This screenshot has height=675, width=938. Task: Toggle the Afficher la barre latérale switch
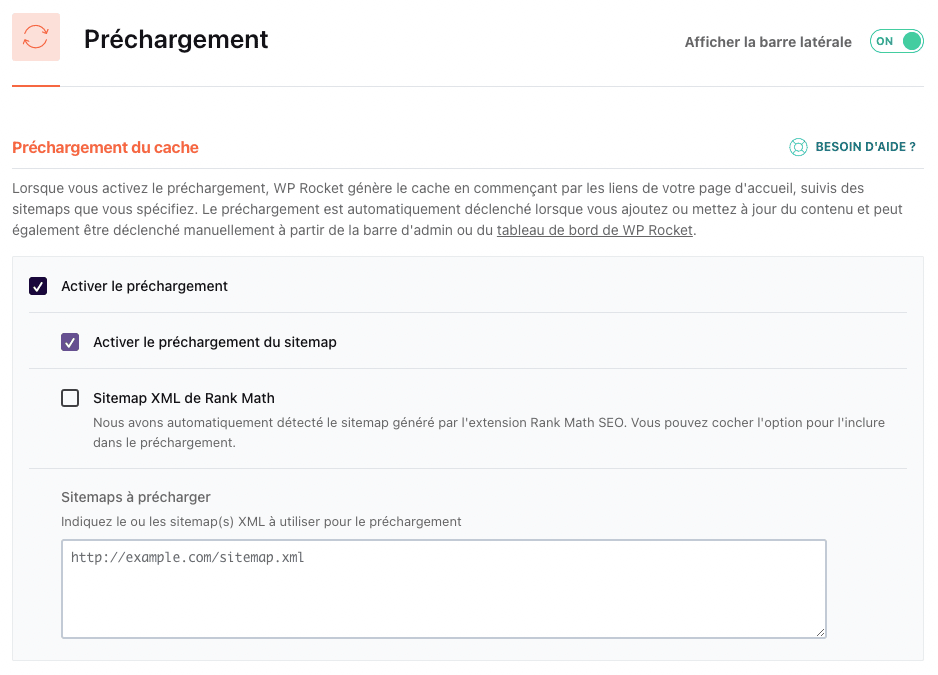896,42
